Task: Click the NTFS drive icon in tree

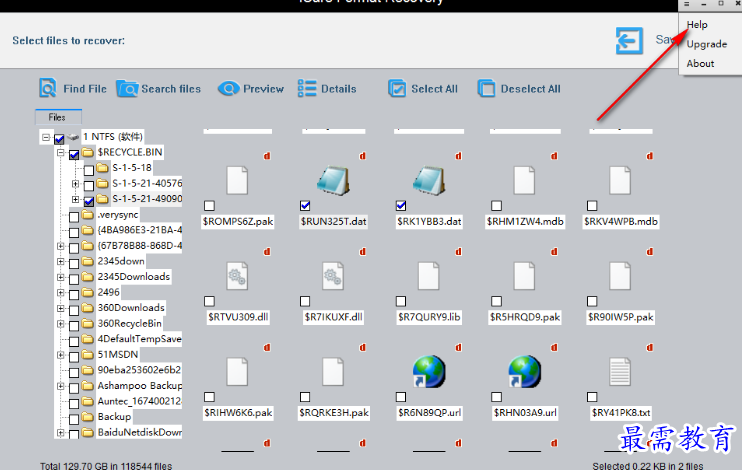Action: 73,137
